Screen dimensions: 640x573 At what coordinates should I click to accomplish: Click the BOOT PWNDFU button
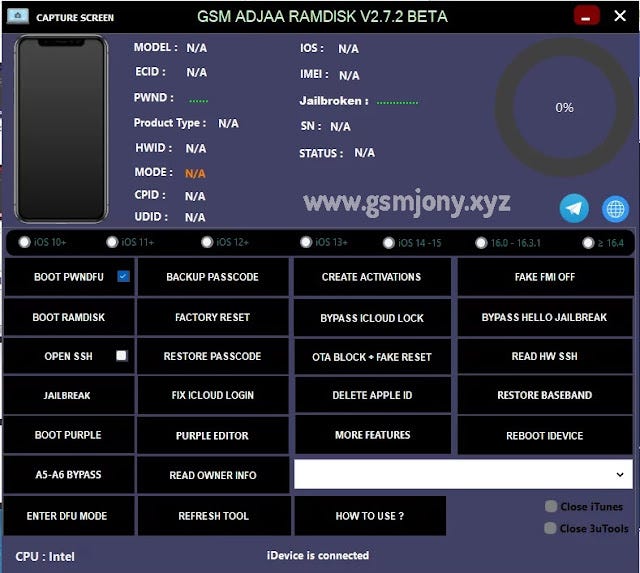pos(69,277)
